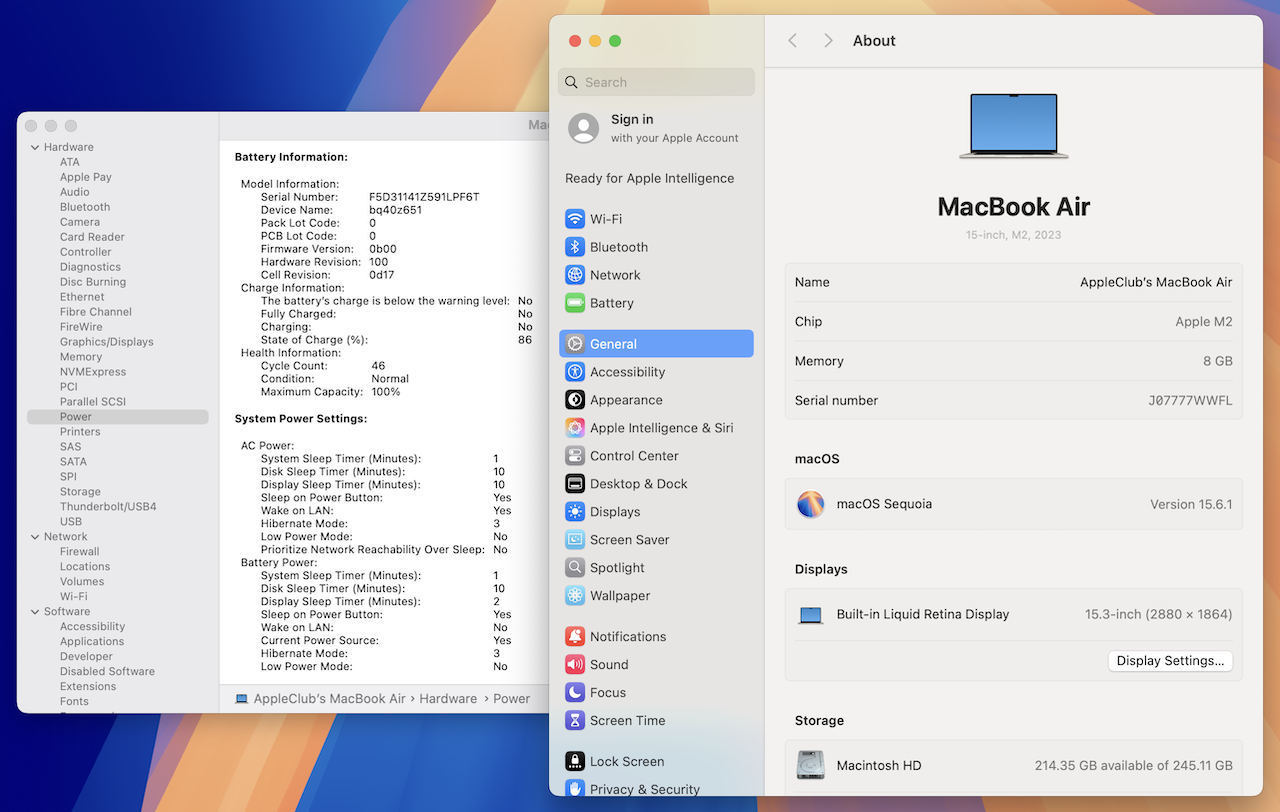The width and height of the screenshot is (1280, 812).
Task: Click the Search field in System Settings
Action: [x=656, y=82]
